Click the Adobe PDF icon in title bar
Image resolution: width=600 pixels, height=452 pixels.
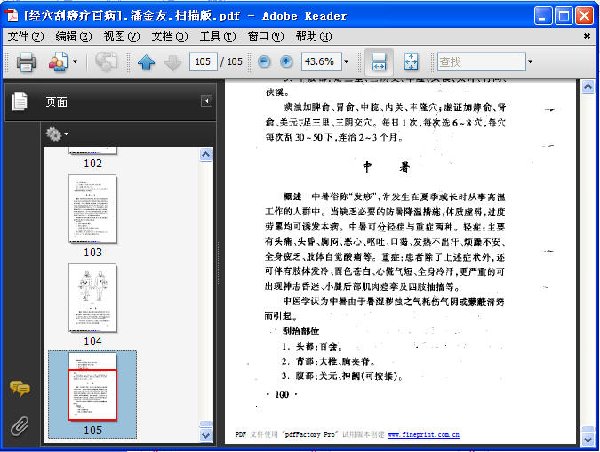[11, 16]
